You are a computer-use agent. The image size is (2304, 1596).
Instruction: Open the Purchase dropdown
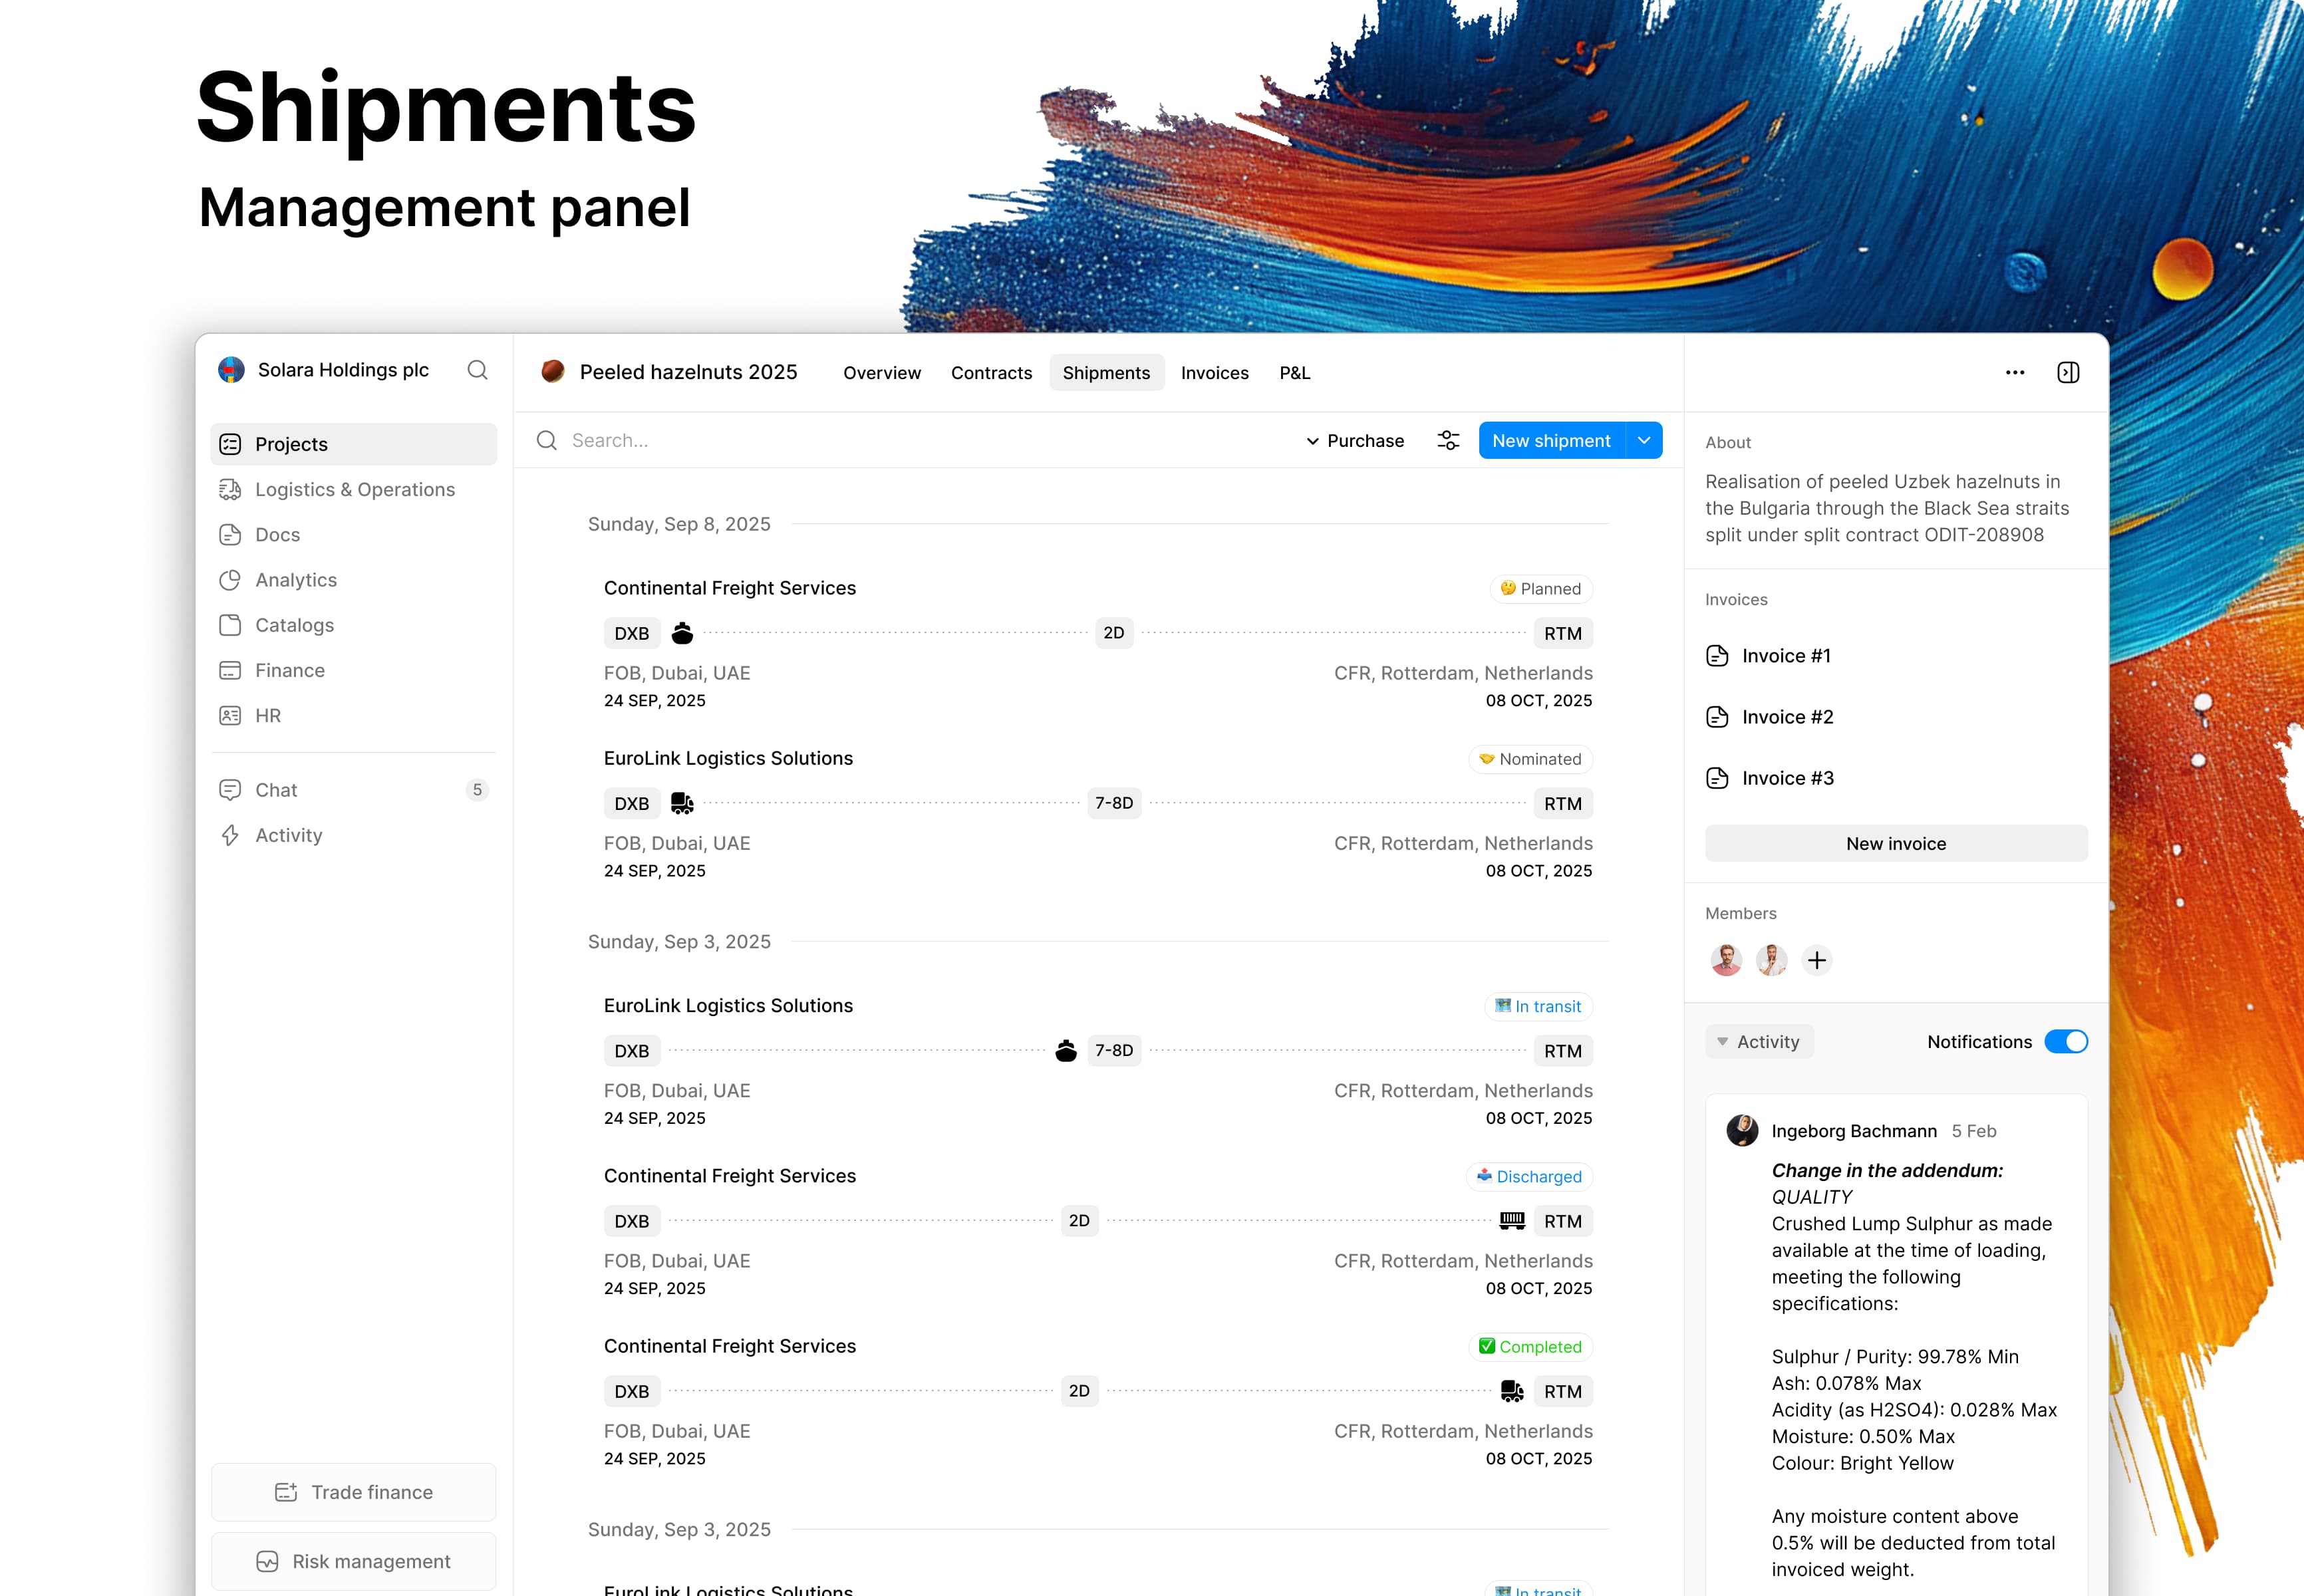click(1355, 441)
